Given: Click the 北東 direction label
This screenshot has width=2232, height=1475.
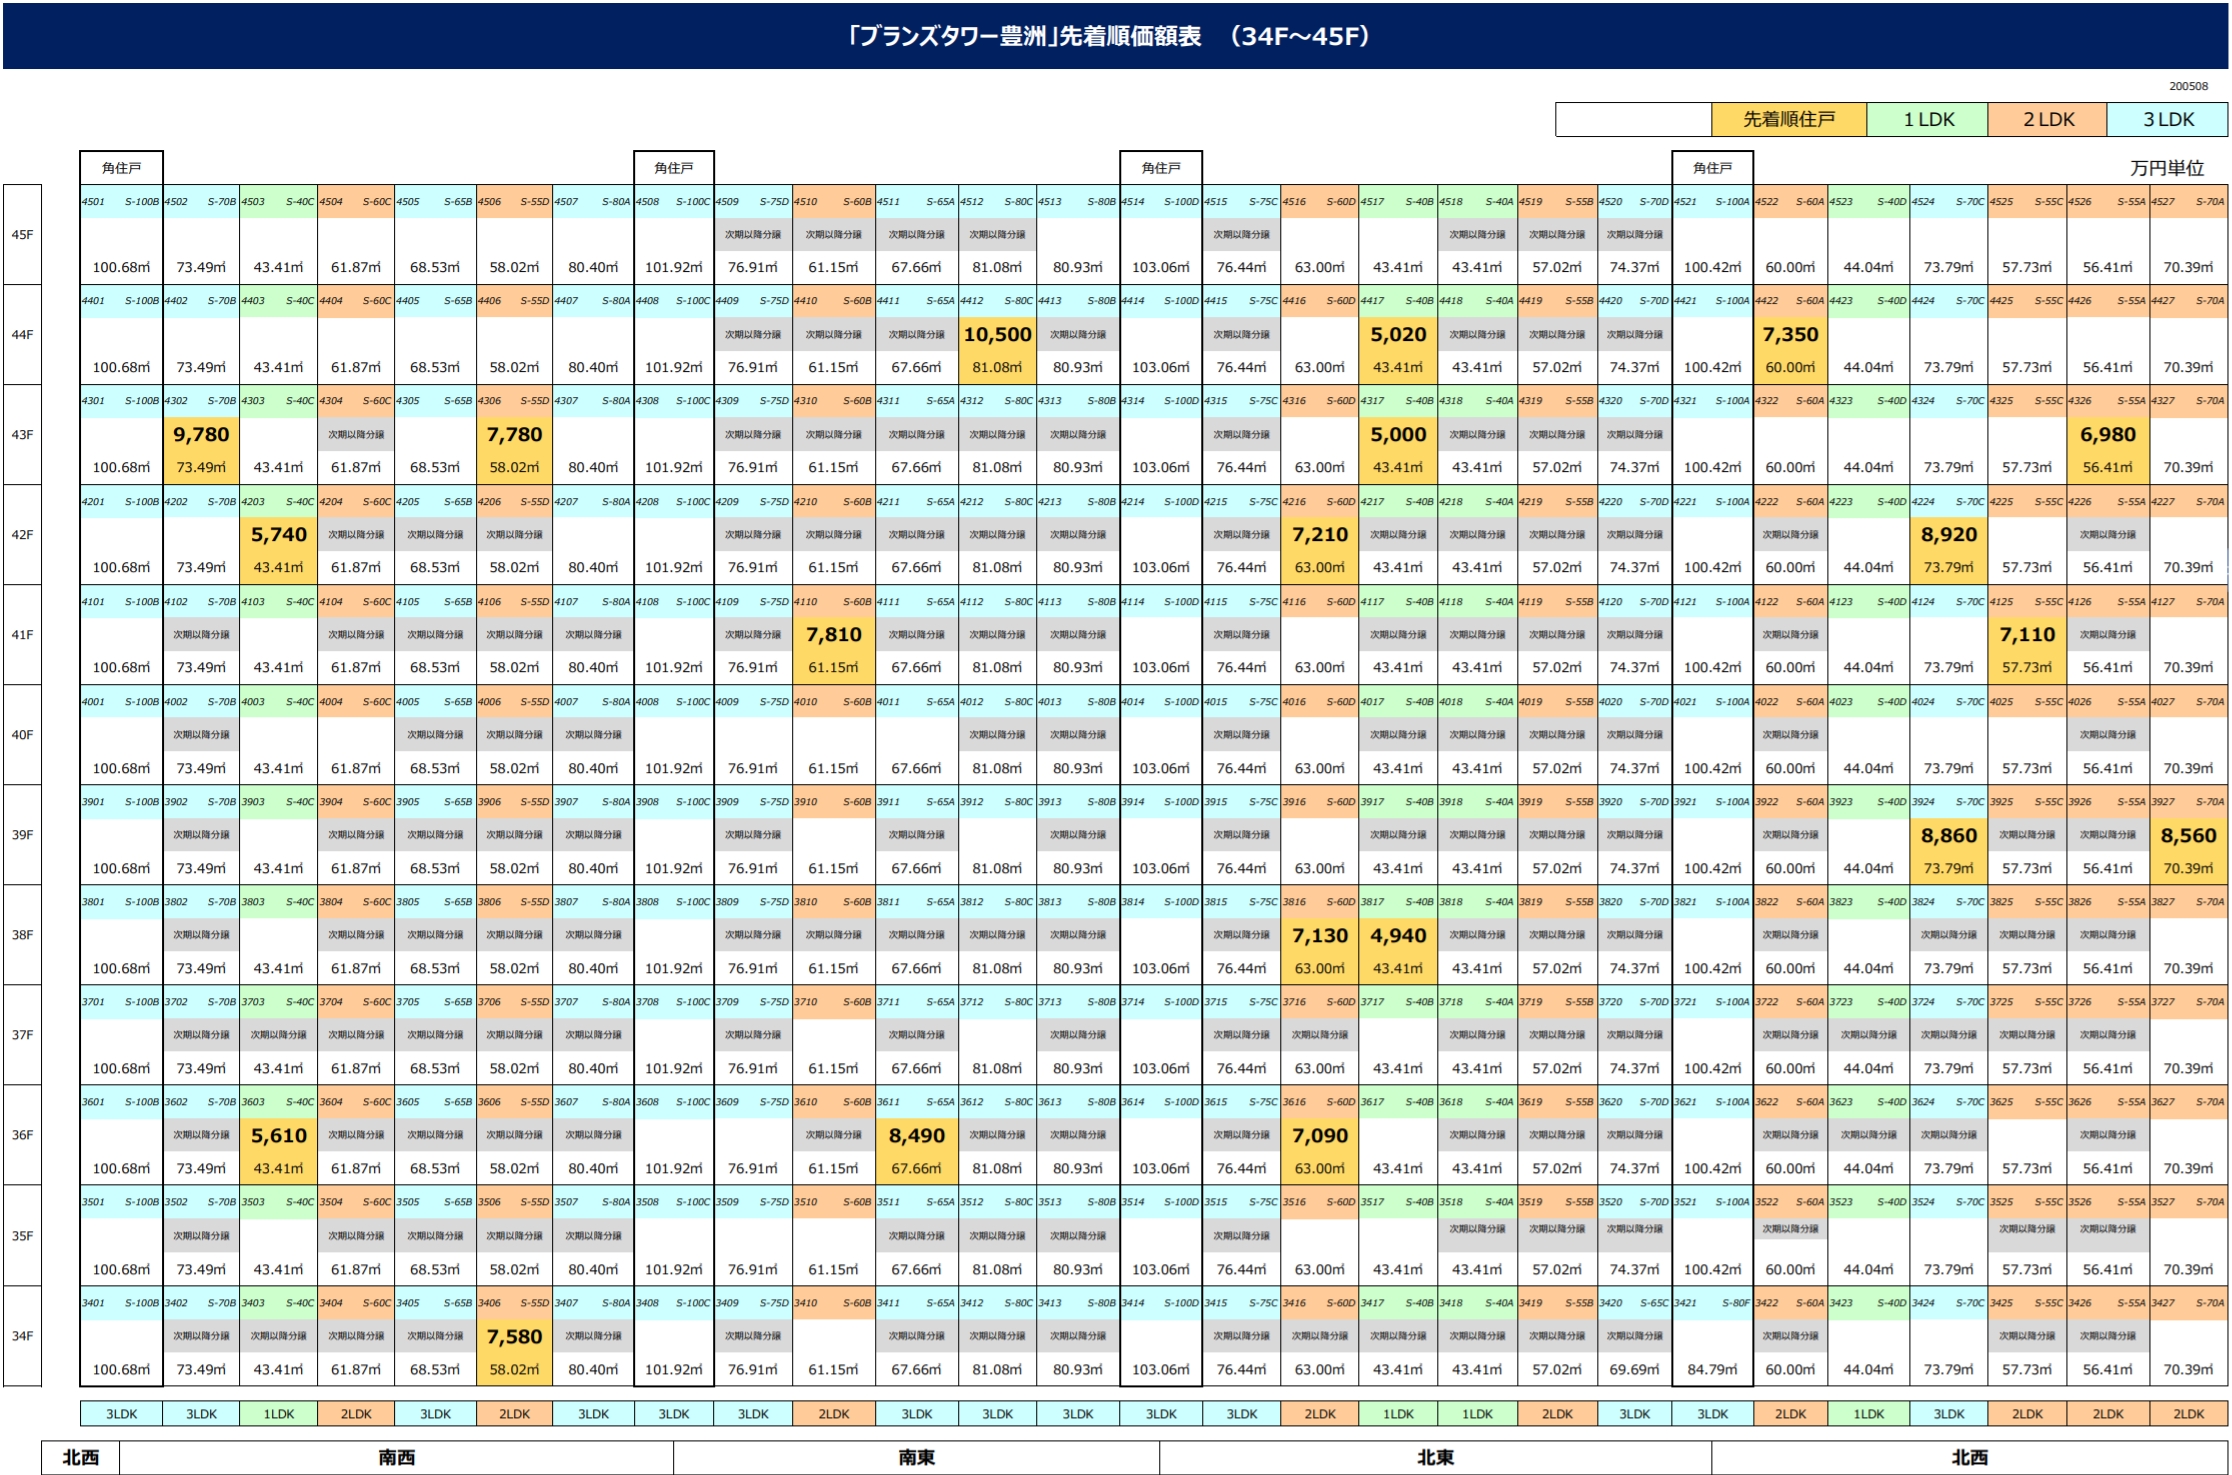Looking at the screenshot, I should click(x=1435, y=1457).
